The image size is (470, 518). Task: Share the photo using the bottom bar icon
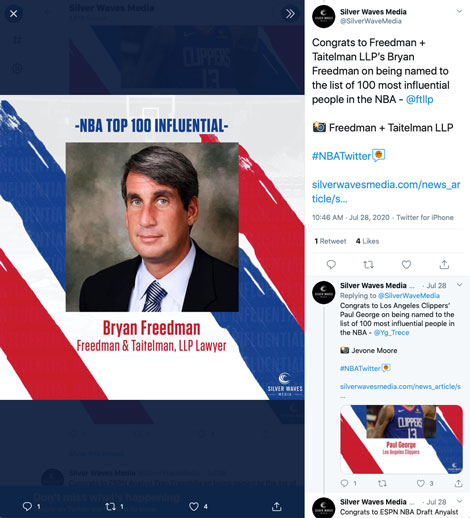coord(276,506)
